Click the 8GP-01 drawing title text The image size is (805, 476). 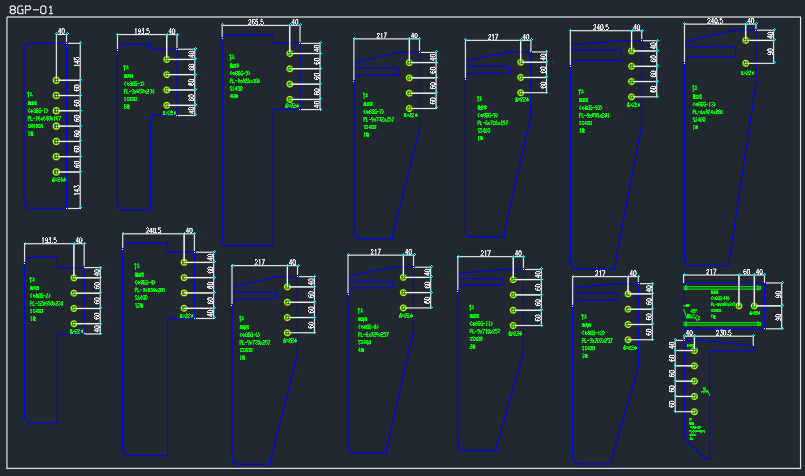tap(32, 9)
